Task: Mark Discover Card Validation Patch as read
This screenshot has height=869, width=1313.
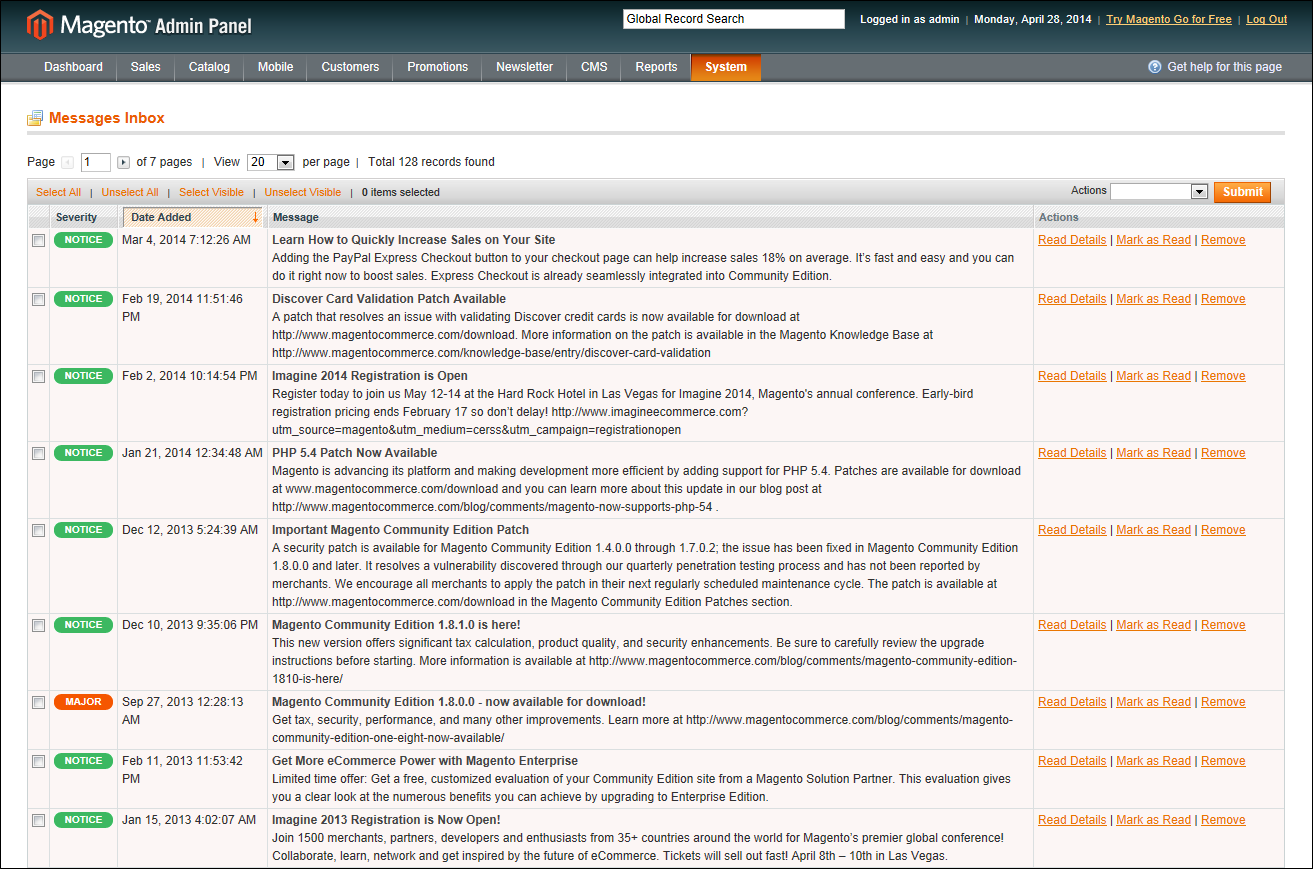Action: coord(1153,299)
